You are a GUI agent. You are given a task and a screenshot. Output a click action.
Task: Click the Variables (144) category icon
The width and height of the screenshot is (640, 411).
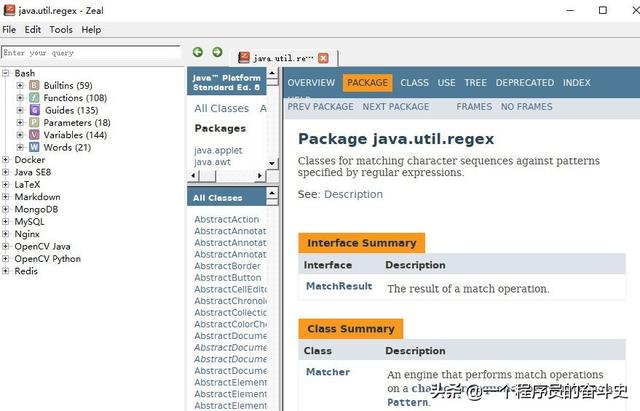coord(34,135)
